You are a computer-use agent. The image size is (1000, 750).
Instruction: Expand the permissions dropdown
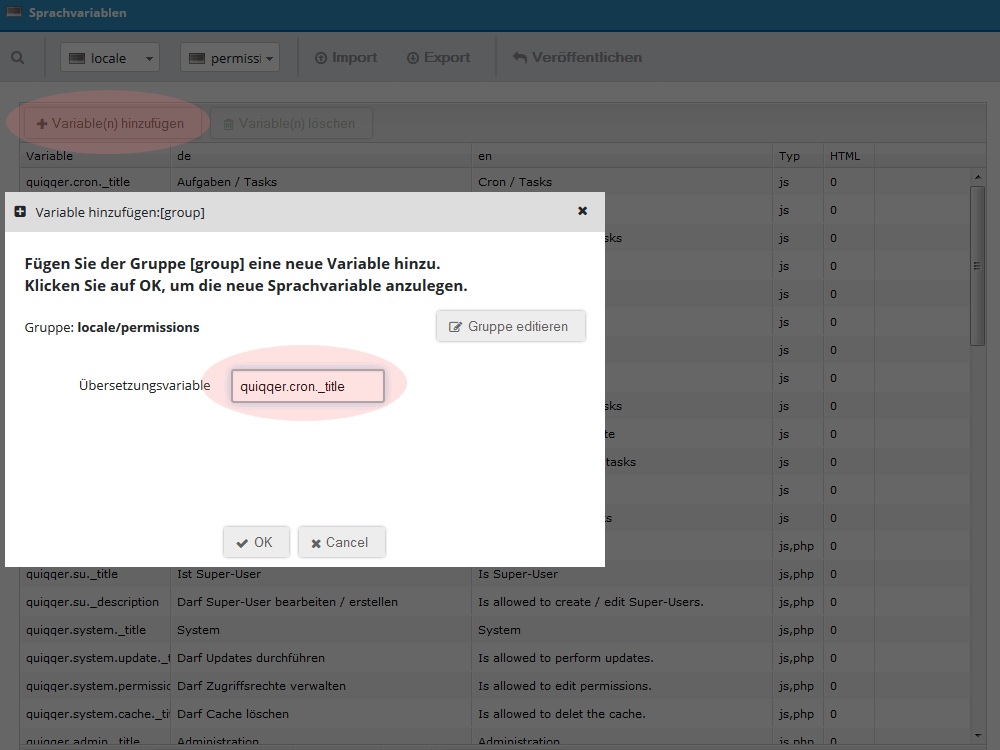click(x=230, y=58)
